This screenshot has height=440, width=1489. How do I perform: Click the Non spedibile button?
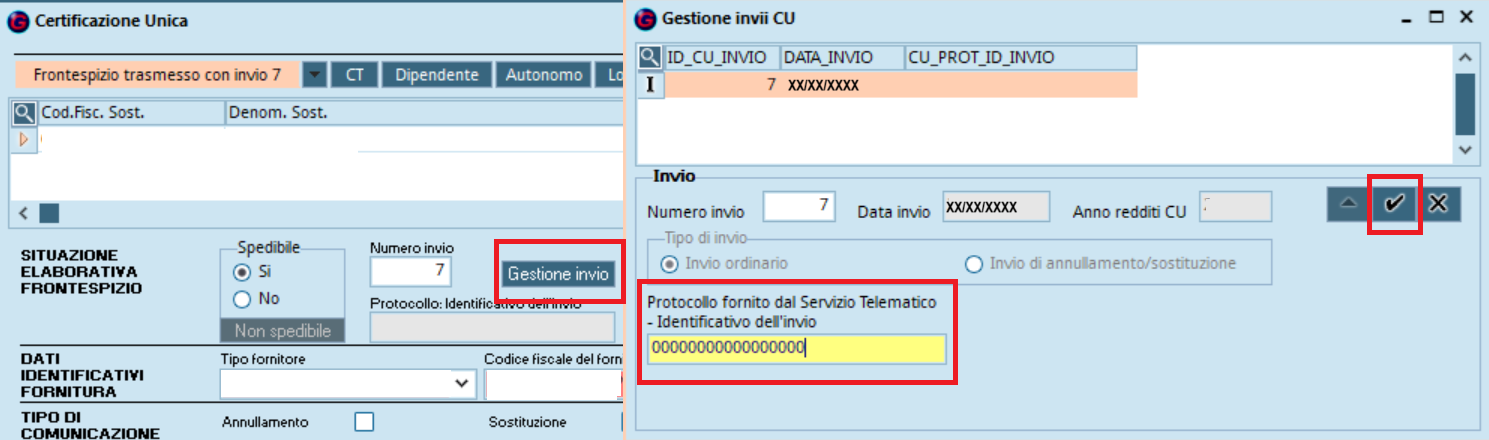point(282,331)
